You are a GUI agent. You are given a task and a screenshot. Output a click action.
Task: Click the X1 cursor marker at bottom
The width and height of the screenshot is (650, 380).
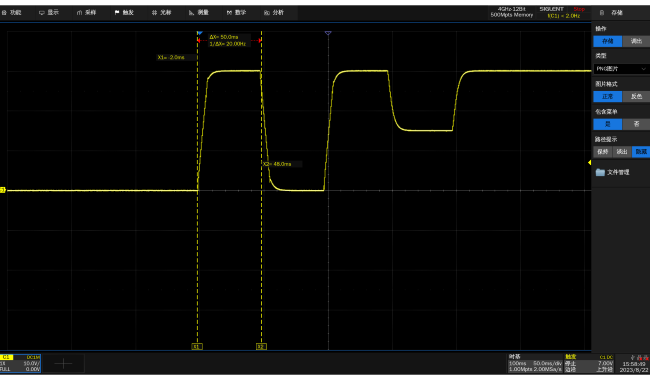click(197, 346)
